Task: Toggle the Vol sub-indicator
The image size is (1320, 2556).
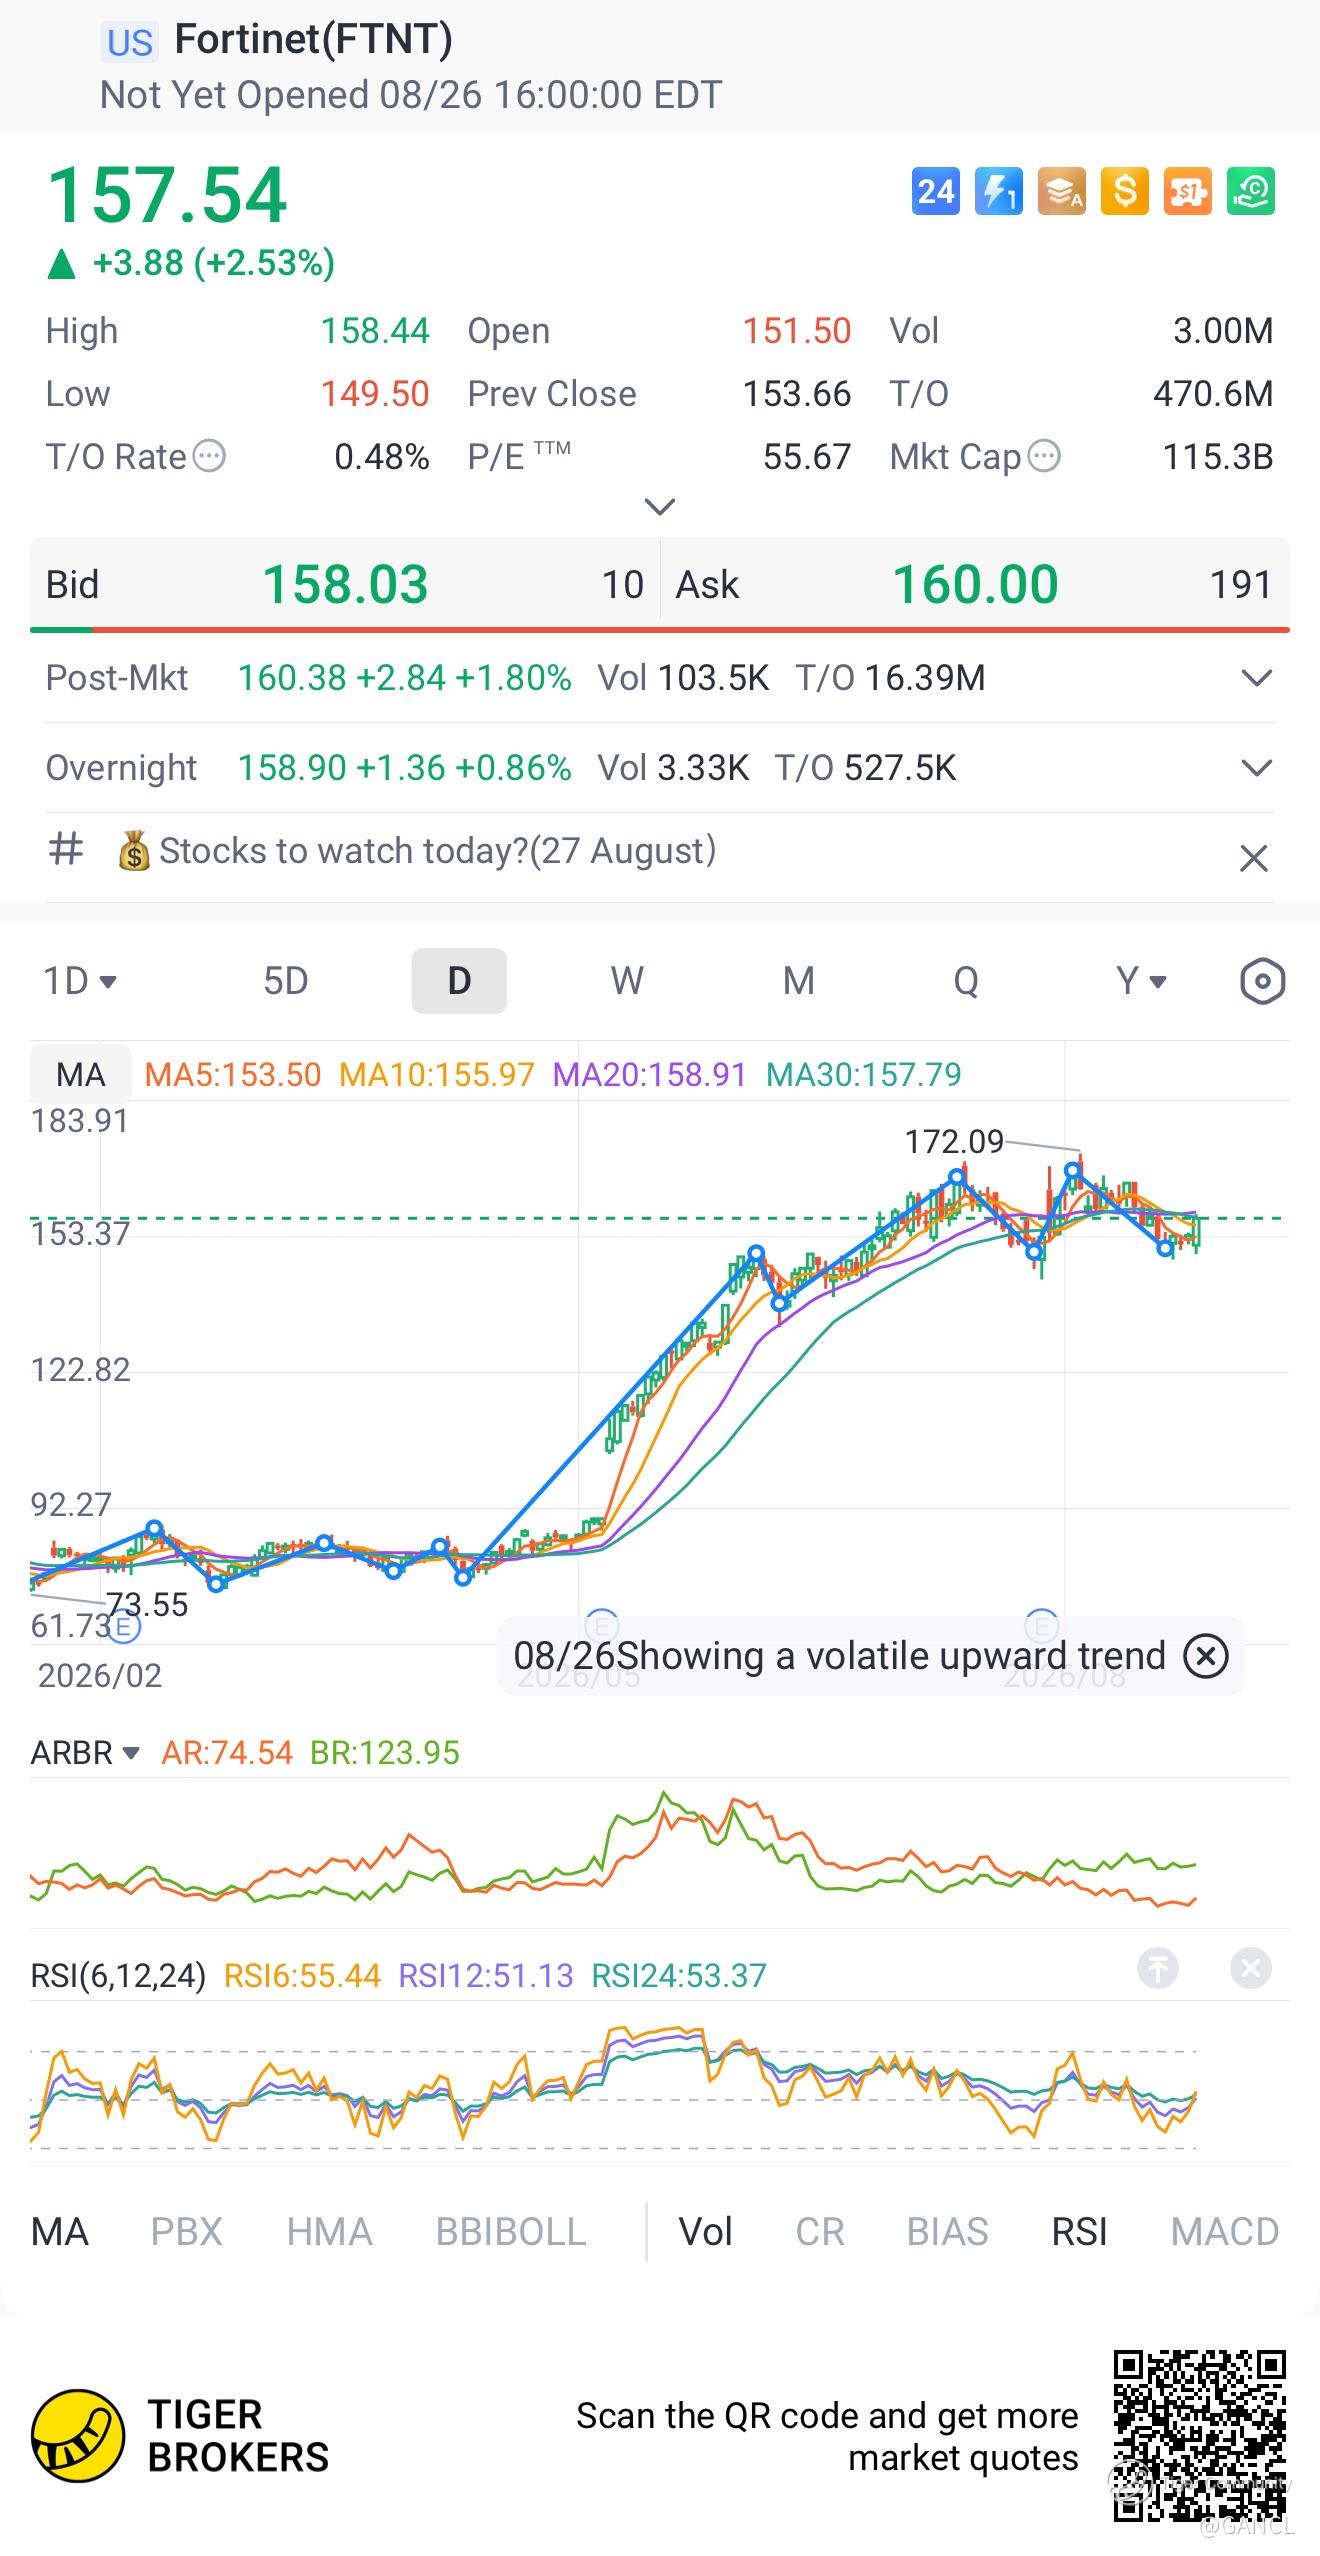Action: click(705, 2232)
